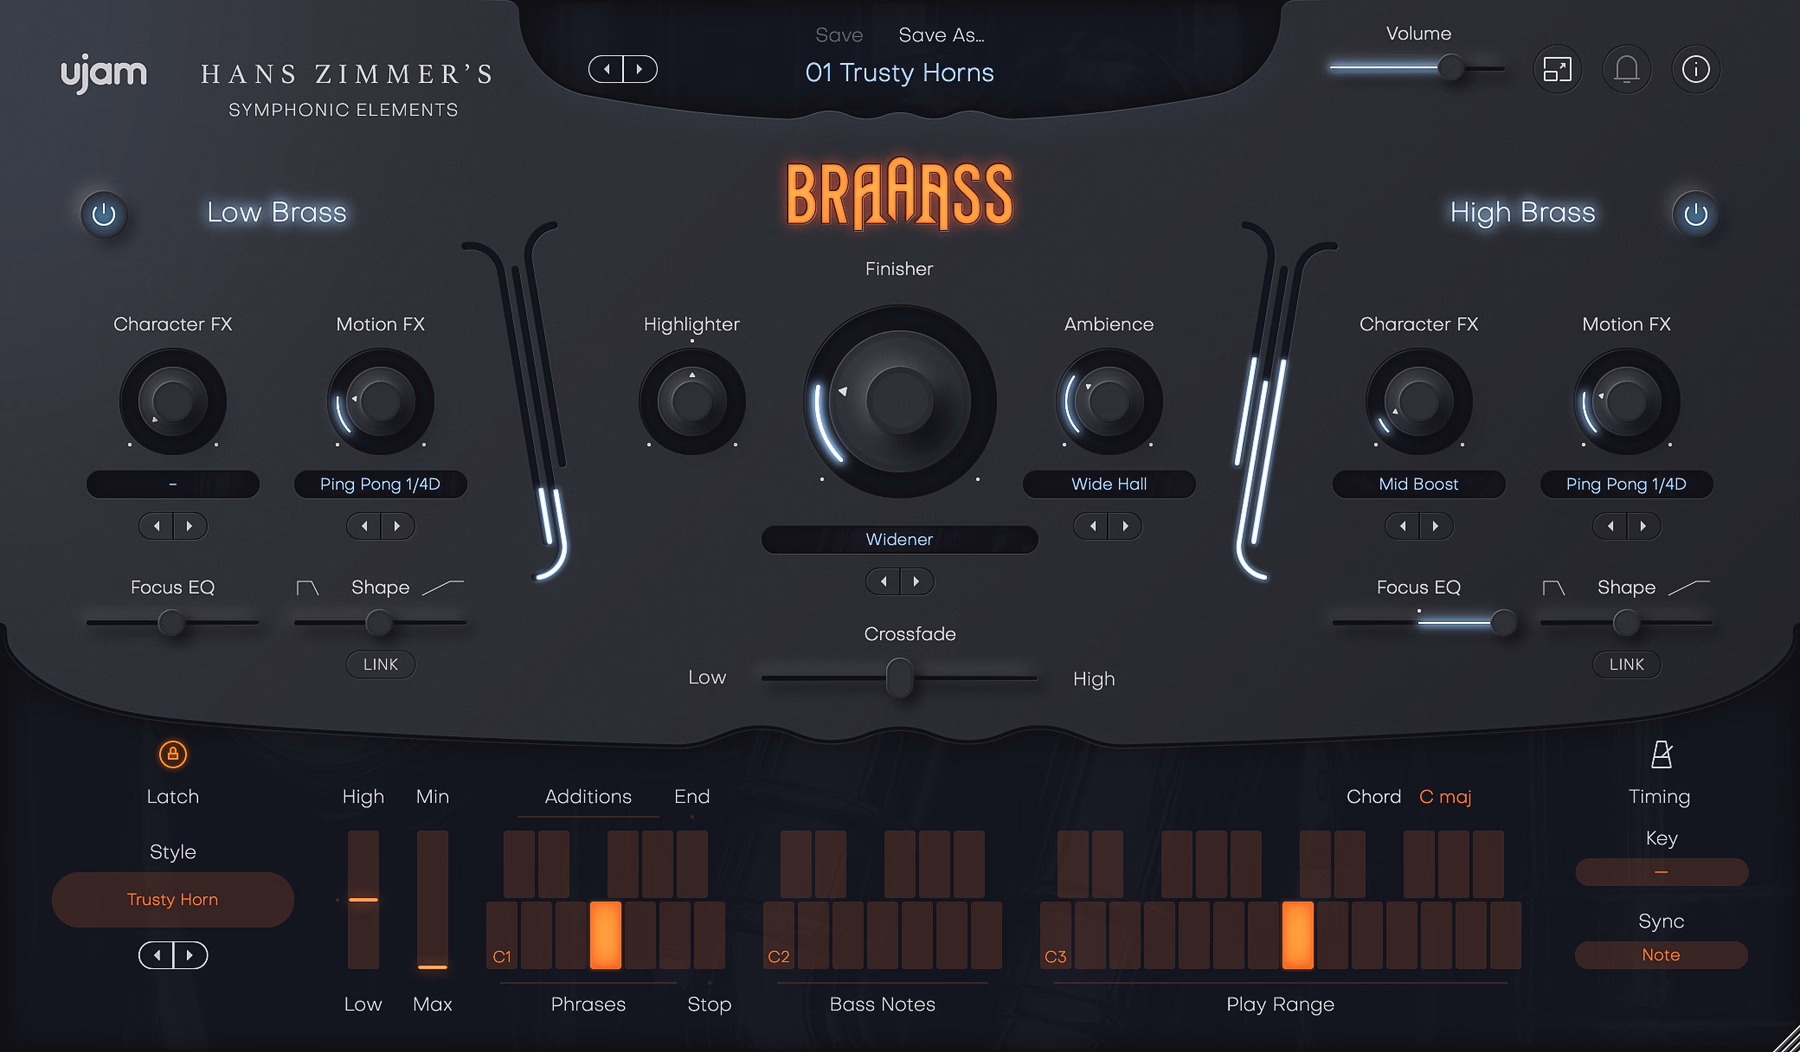This screenshot has height=1052, width=1800.
Task: Click the ujam logo
Action: coord(104,75)
